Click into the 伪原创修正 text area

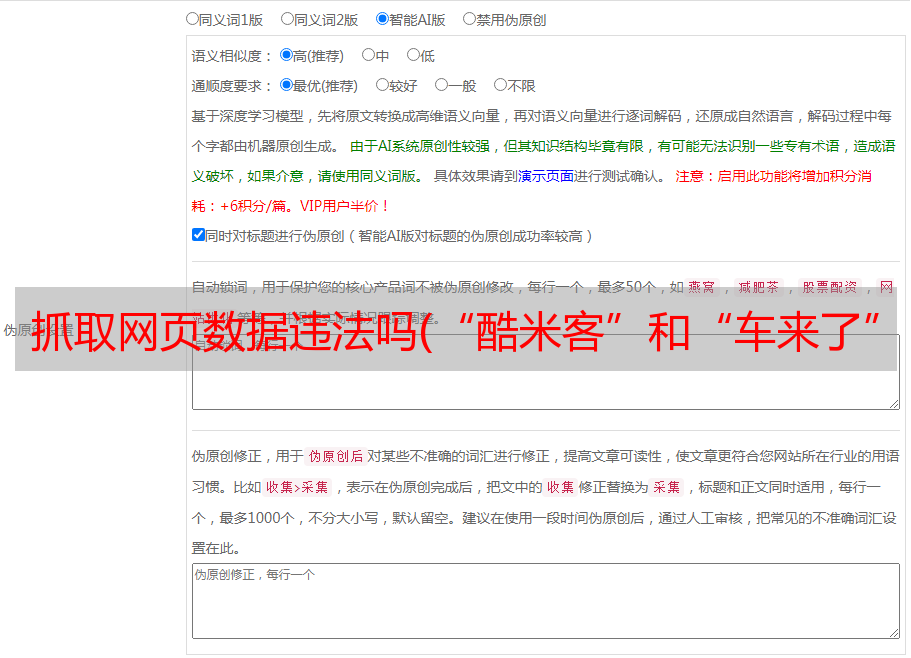[x=546, y=601]
